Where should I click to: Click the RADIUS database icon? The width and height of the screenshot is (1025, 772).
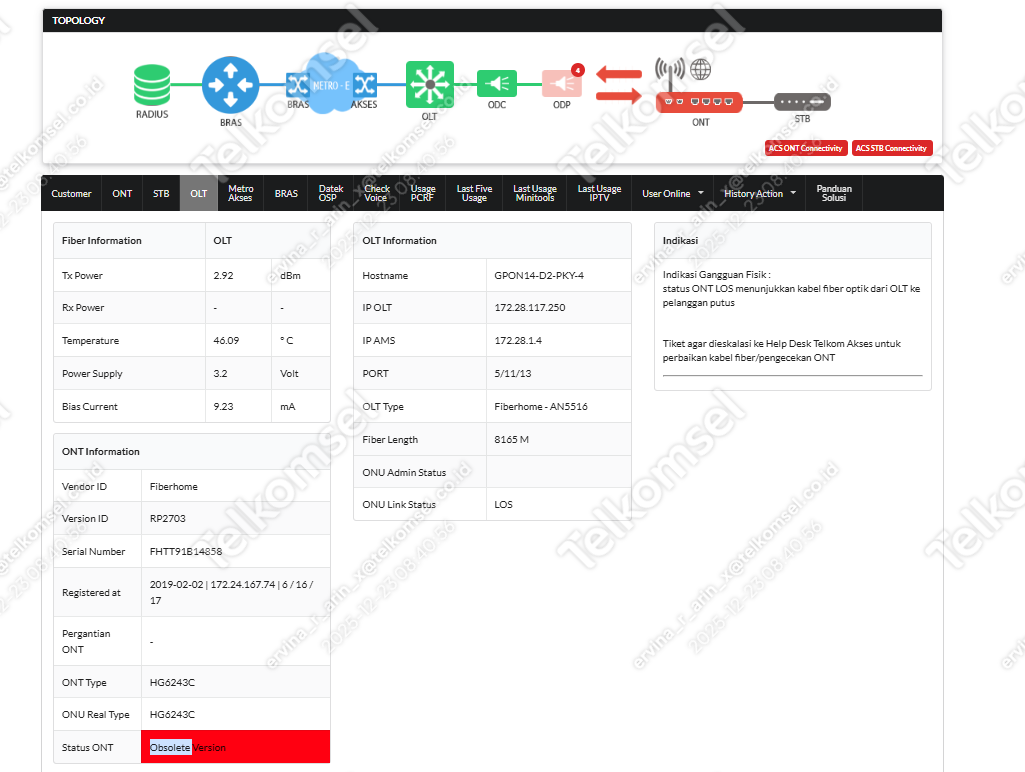pos(152,85)
